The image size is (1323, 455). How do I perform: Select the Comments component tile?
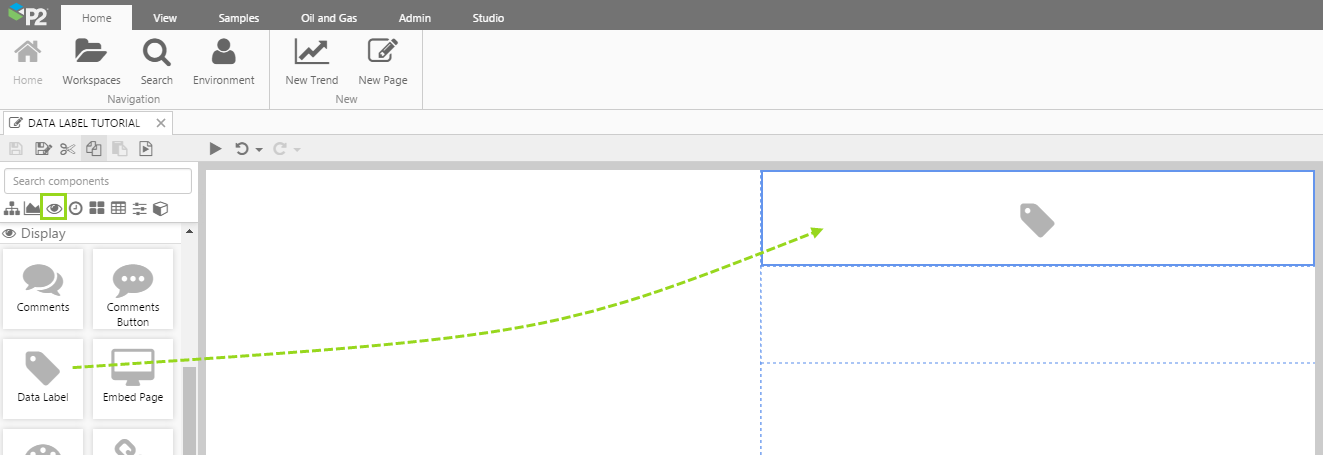43,289
